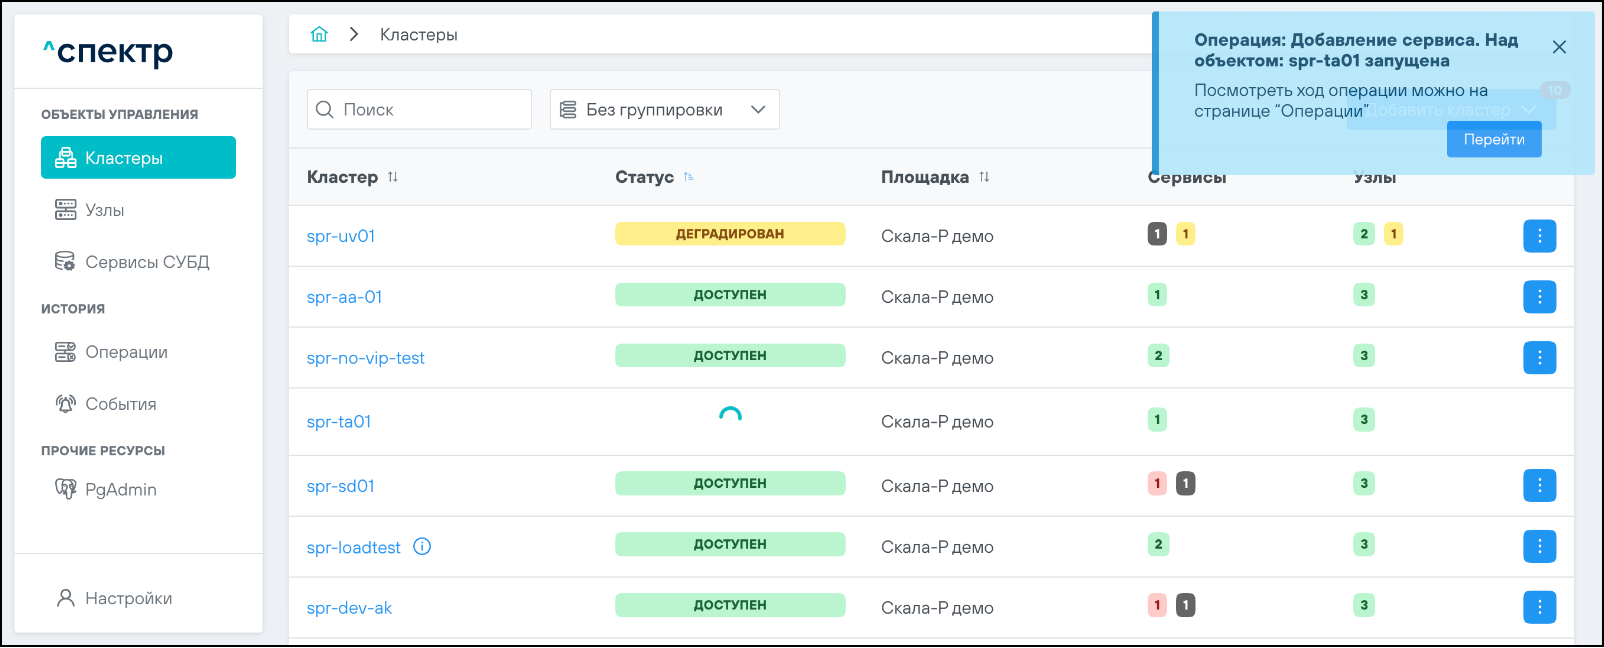Navigate to Операции history page
The image size is (1604, 648).
[126, 352]
